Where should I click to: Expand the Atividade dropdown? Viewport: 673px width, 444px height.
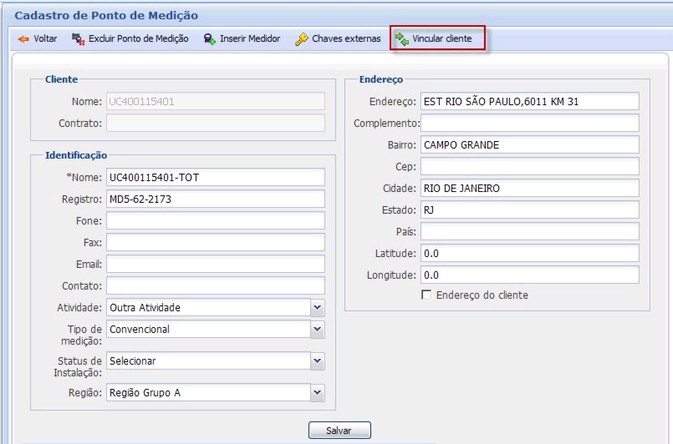tap(318, 307)
